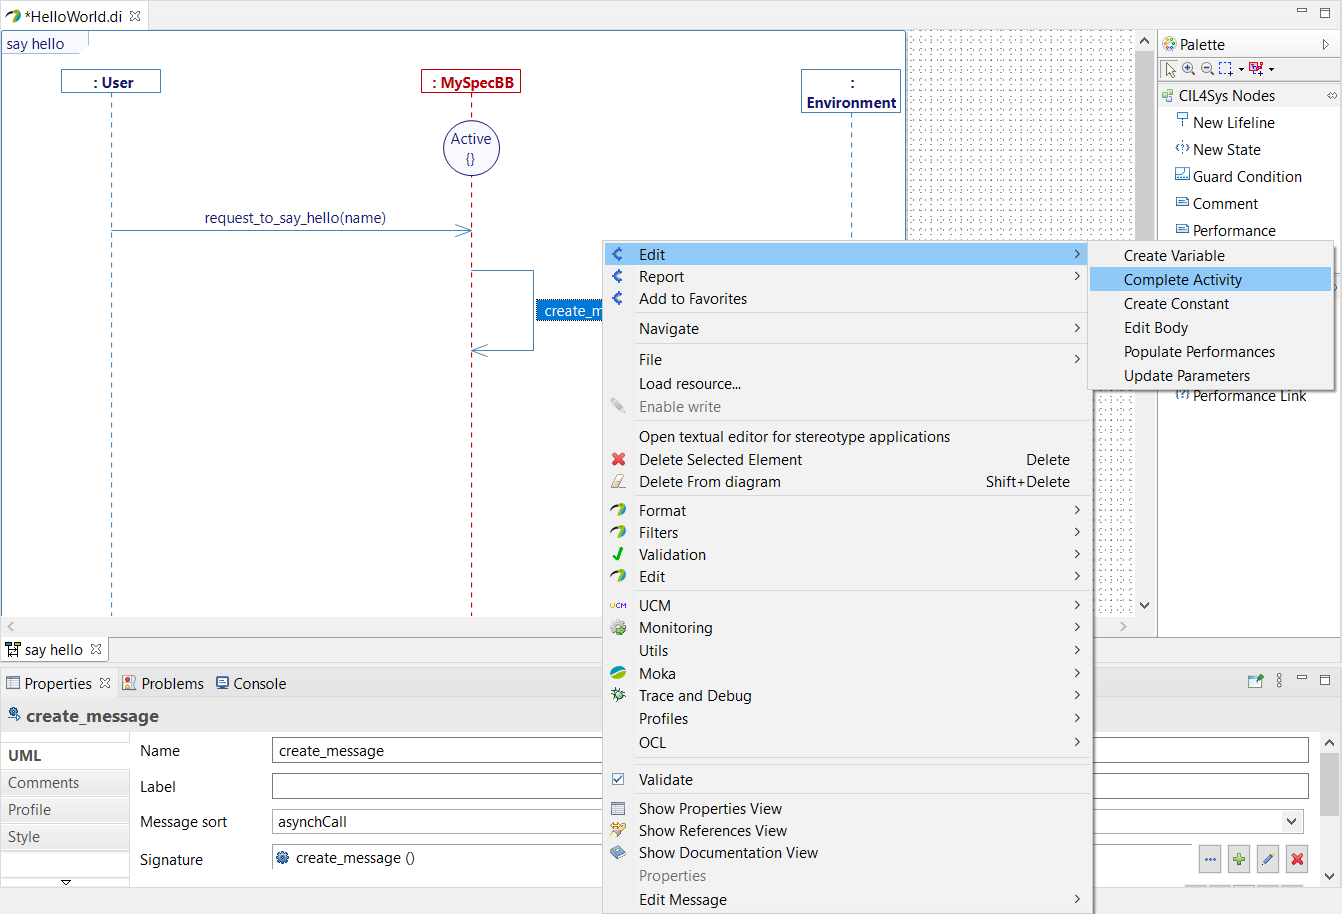This screenshot has width=1342, height=914.
Task: Choose Create Variable from the submenu
Action: tap(1210, 256)
